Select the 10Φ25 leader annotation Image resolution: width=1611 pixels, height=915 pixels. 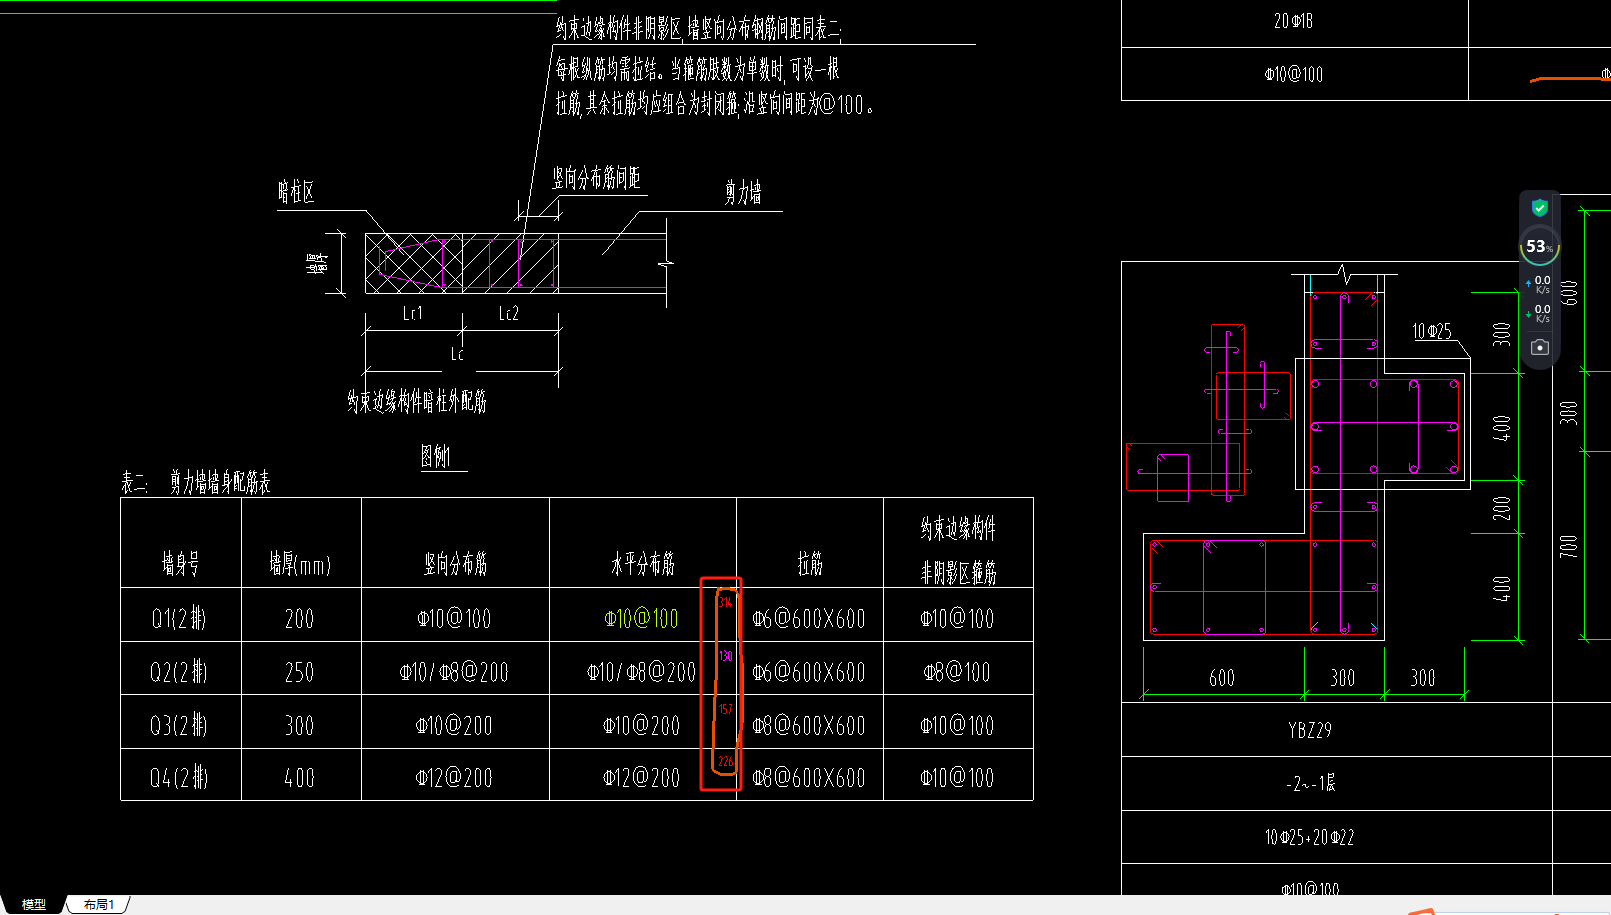tap(1432, 331)
